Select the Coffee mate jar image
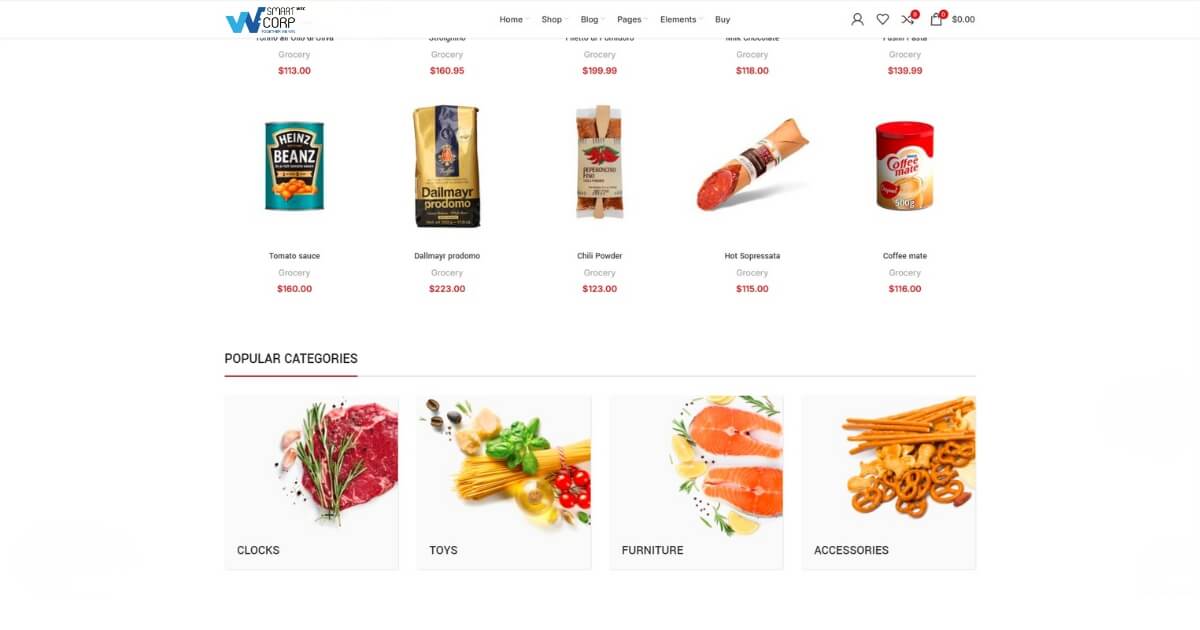This screenshot has width=1200, height=630. pos(904,166)
